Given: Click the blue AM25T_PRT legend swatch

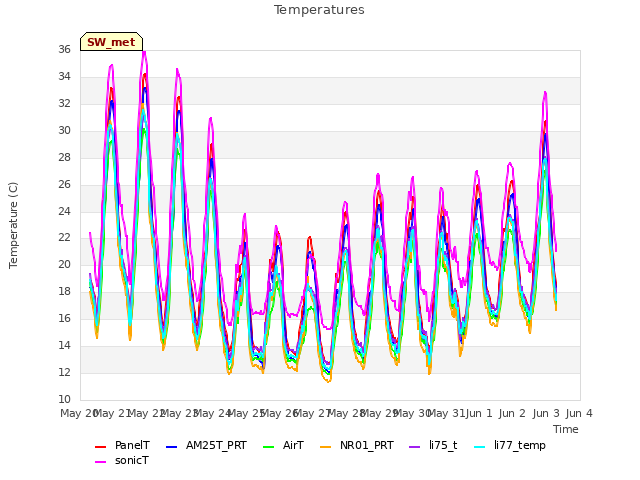Looking at the screenshot, I should [171, 447].
